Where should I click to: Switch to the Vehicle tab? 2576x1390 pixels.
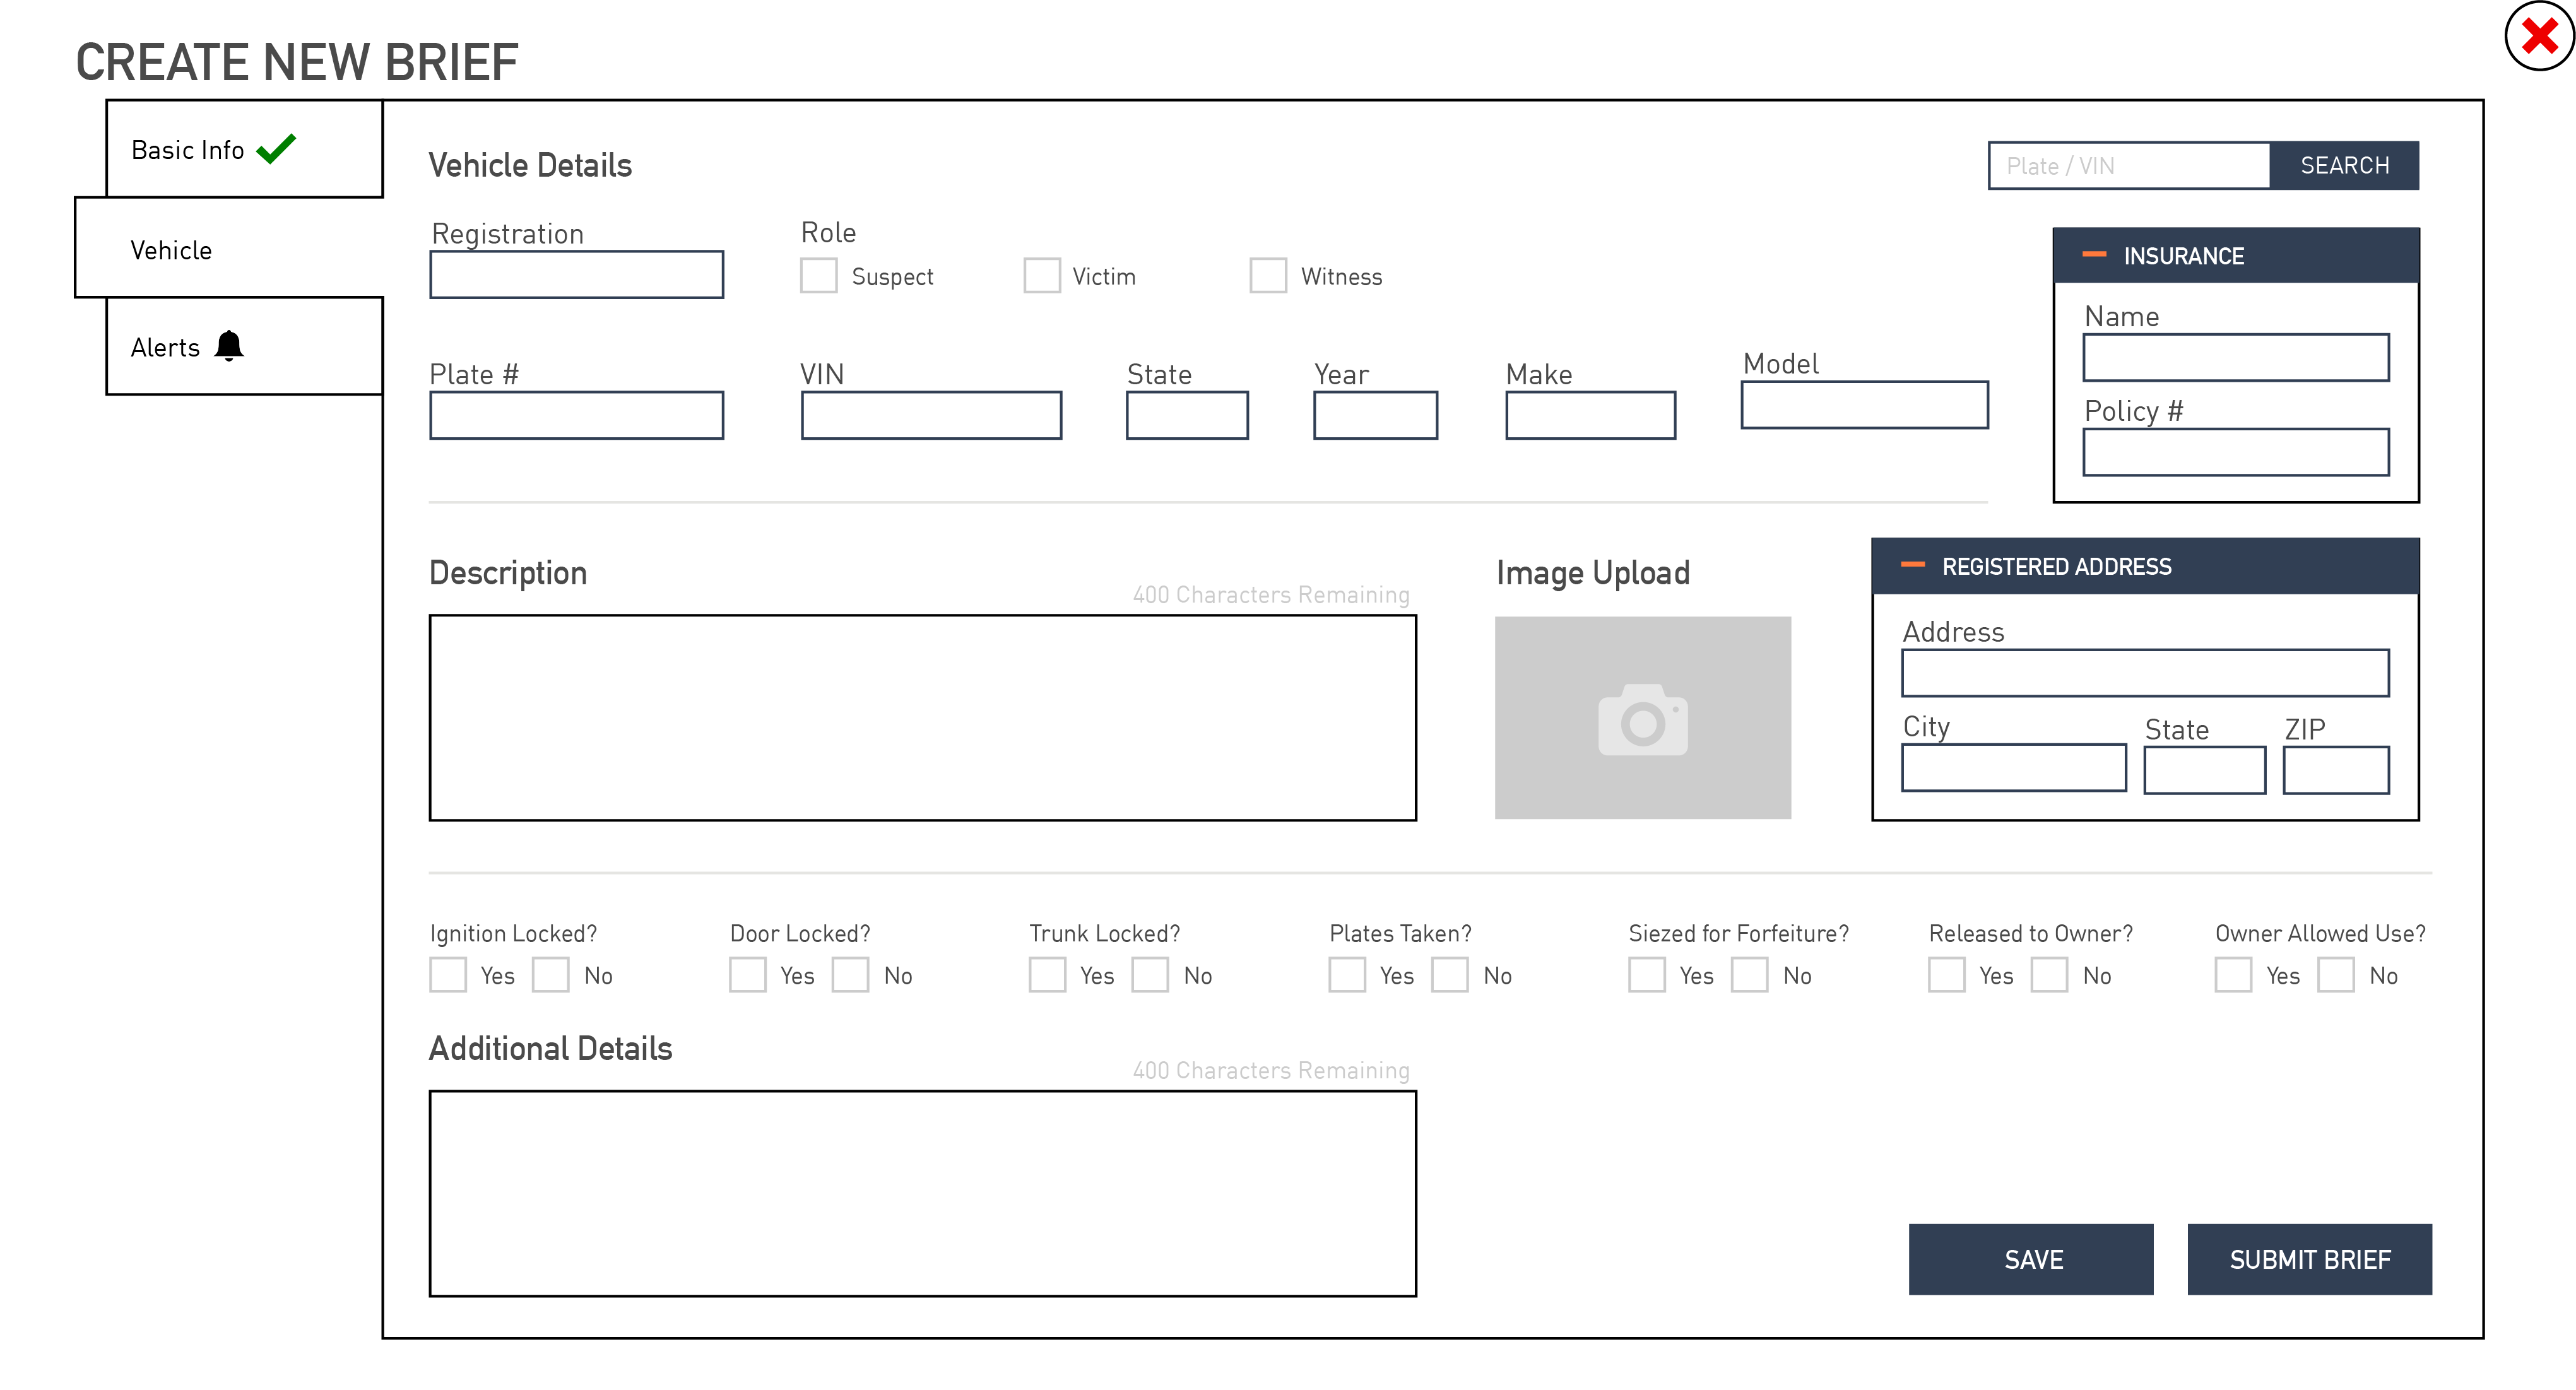[229, 248]
